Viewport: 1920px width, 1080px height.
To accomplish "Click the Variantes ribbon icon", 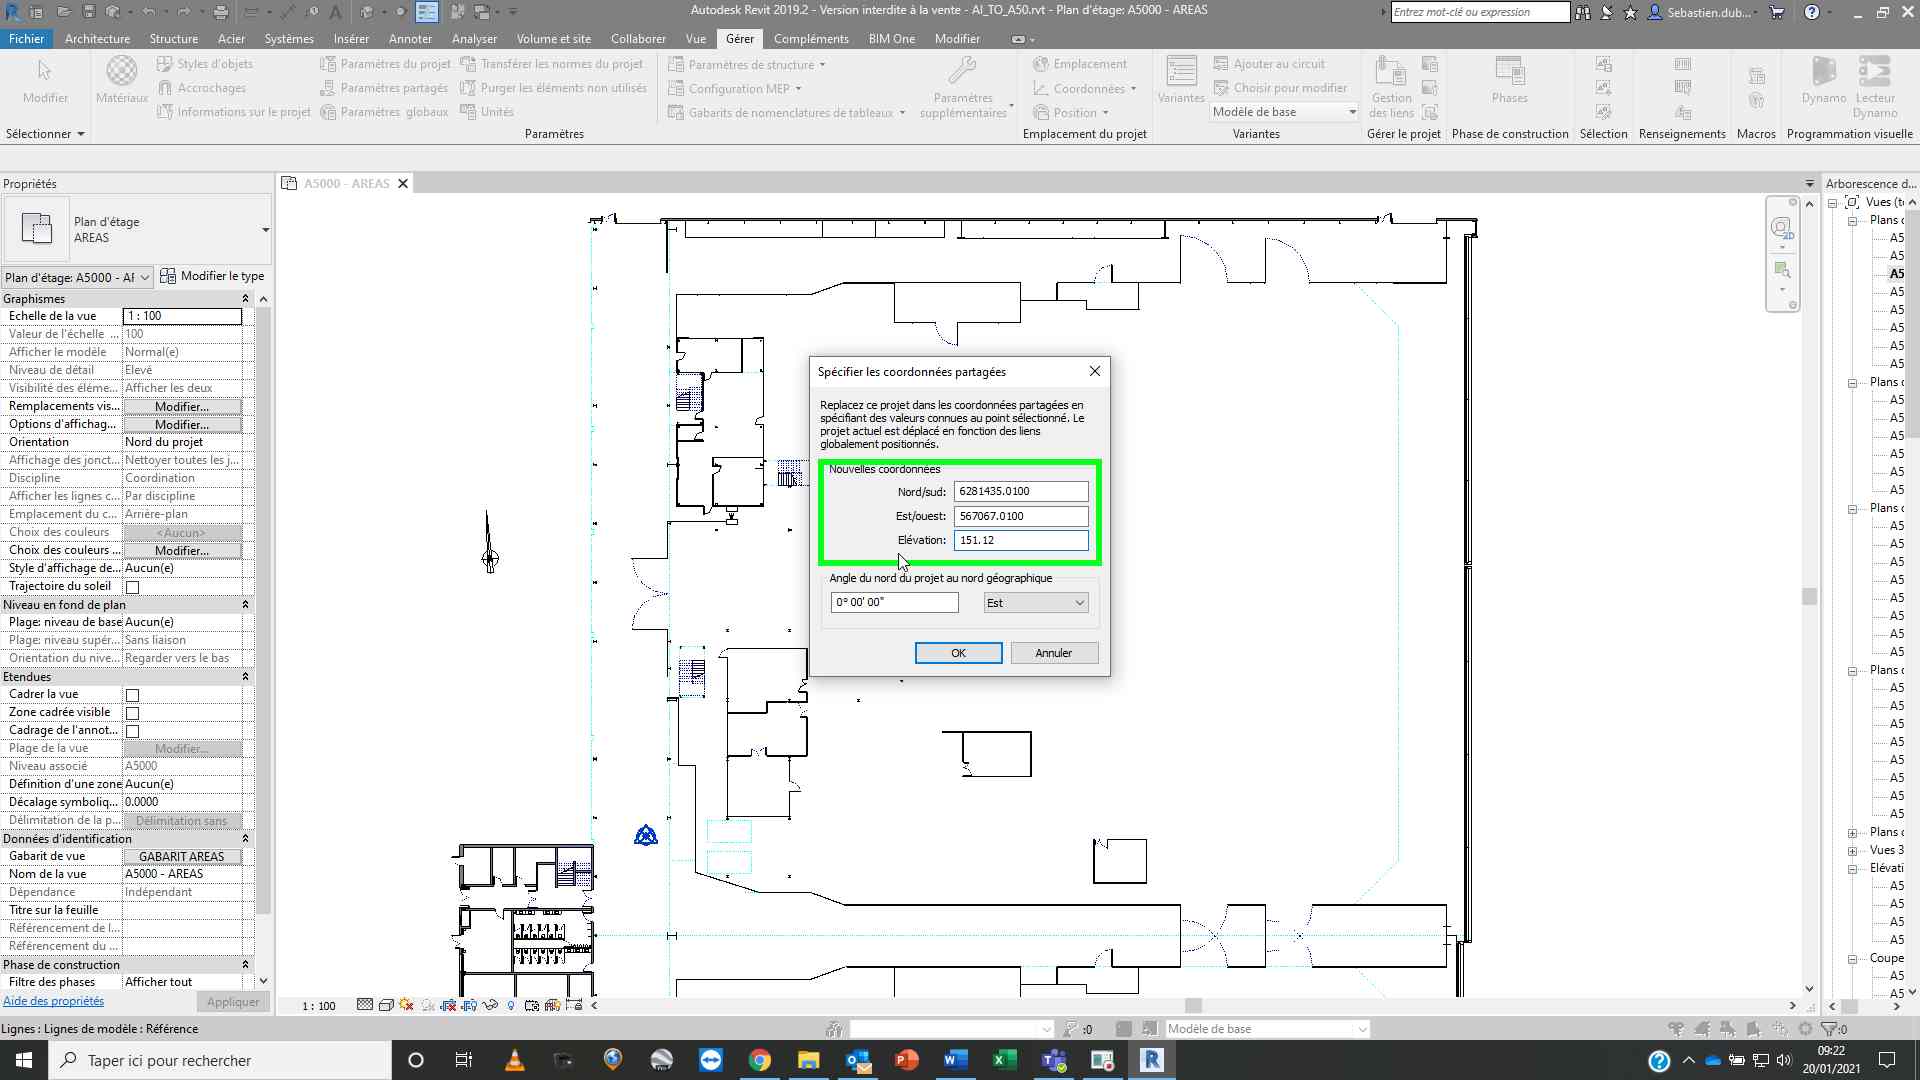I will point(1181,79).
